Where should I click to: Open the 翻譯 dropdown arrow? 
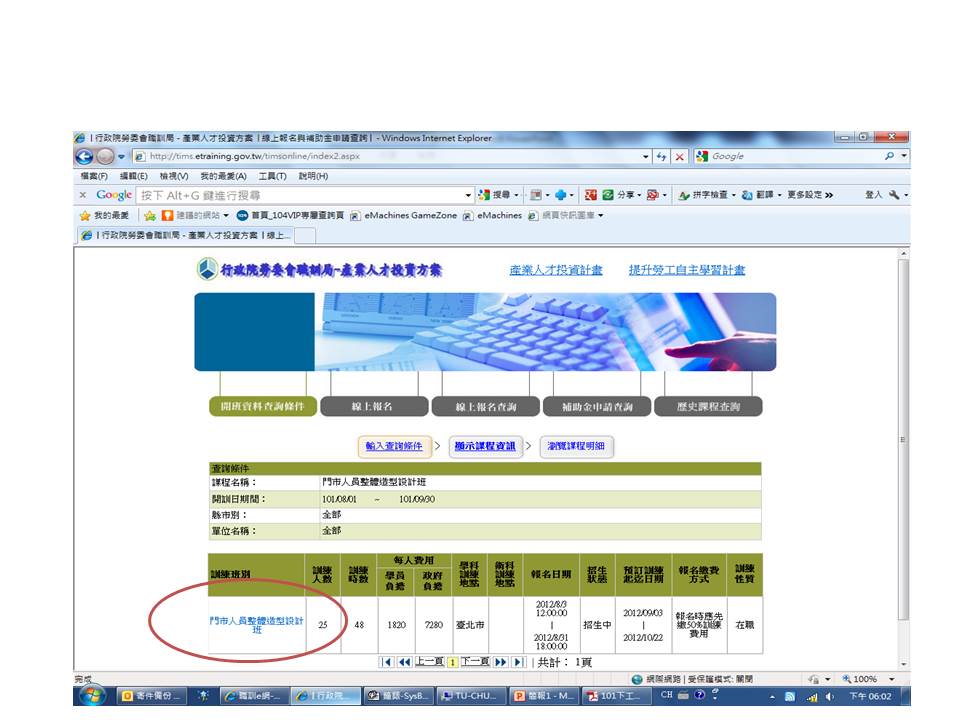pos(779,195)
